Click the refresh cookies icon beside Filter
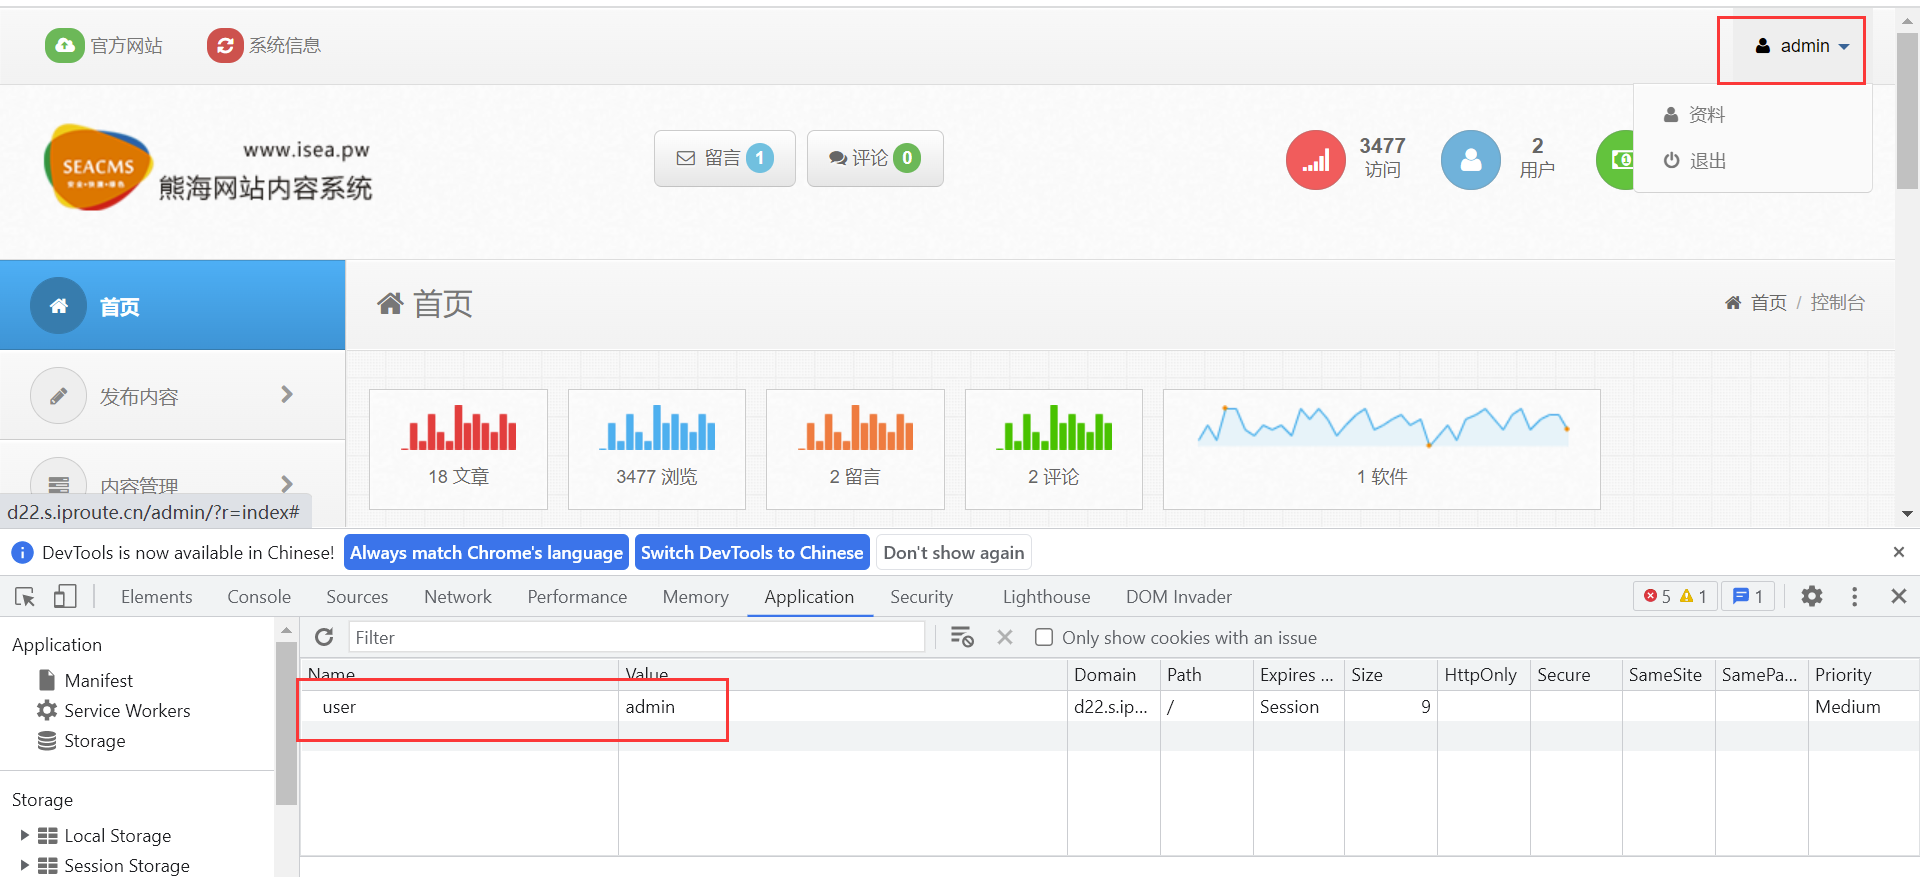This screenshot has height=877, width=1920. click(324, 638)
